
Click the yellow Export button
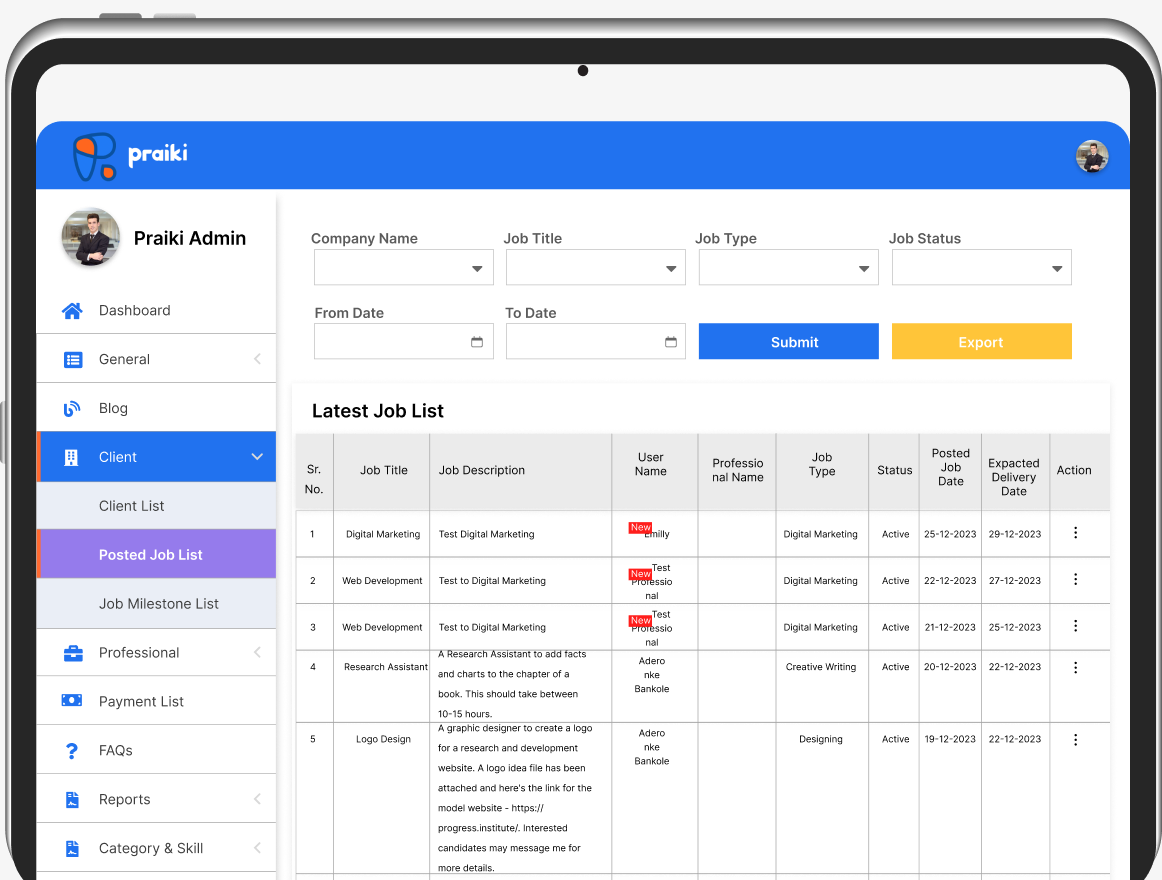pos(982,342)
